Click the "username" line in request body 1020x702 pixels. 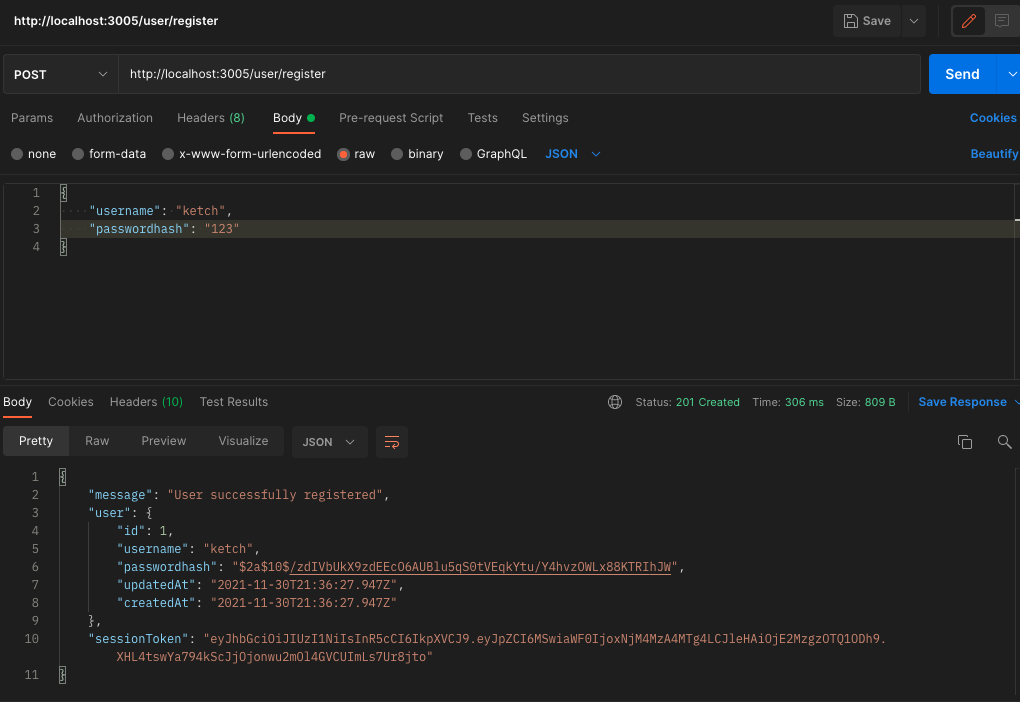[161, 211]
